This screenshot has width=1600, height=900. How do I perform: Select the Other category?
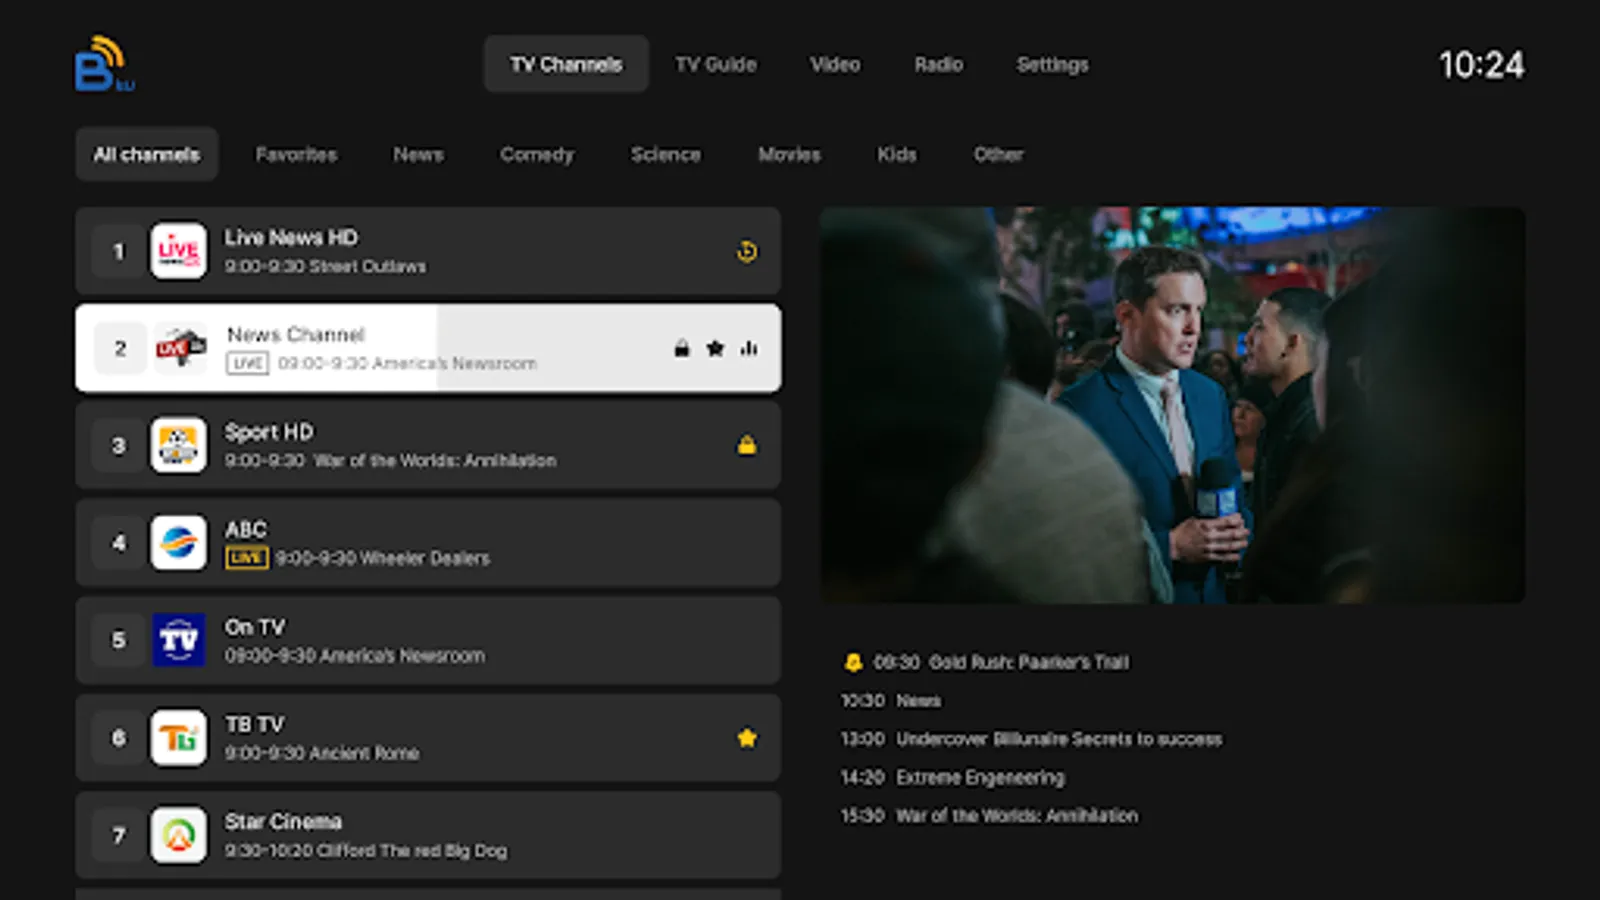pos(999,154)
